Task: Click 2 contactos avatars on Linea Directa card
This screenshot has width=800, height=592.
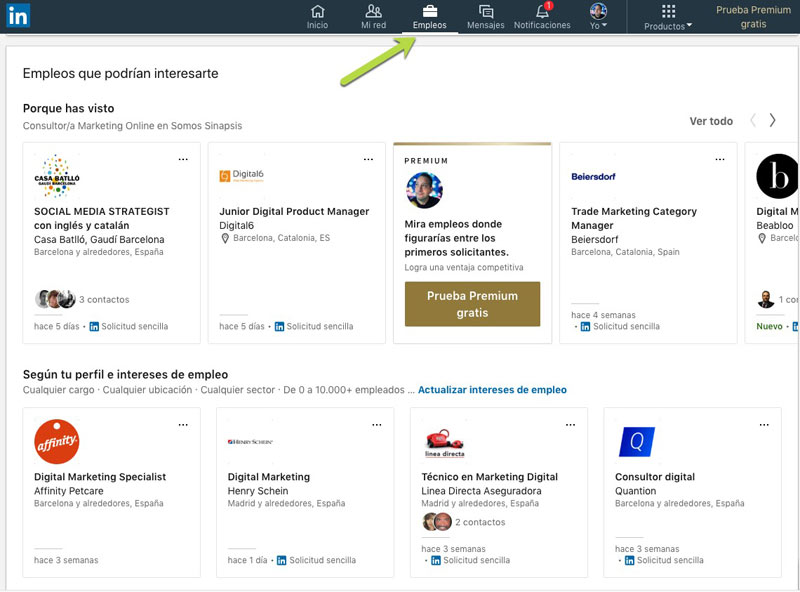Action: pos(437,522)
